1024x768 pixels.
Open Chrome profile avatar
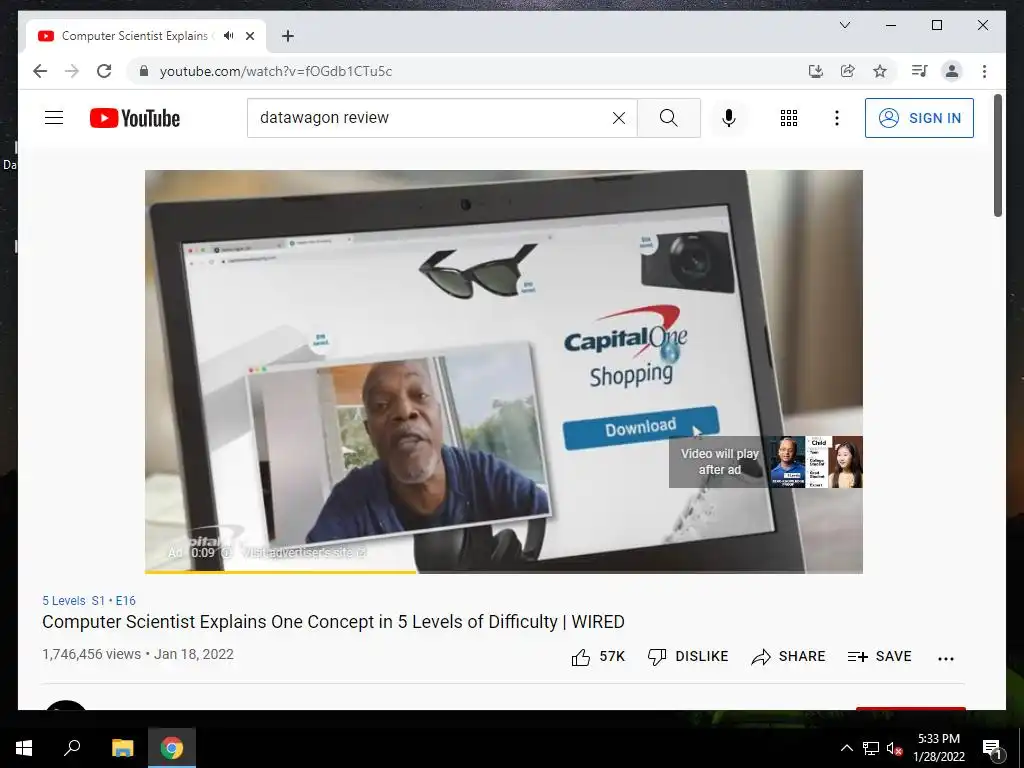(x=952, y=71)
